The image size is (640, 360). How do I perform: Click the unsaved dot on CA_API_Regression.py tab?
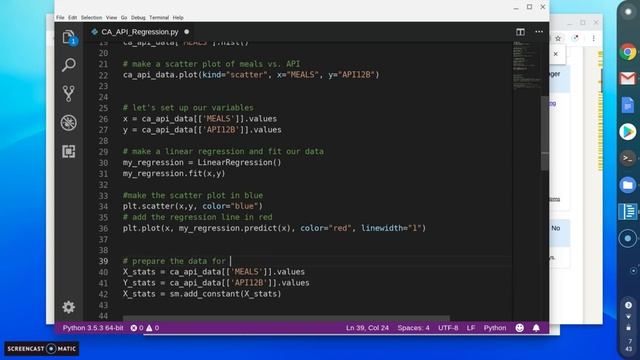187,32
